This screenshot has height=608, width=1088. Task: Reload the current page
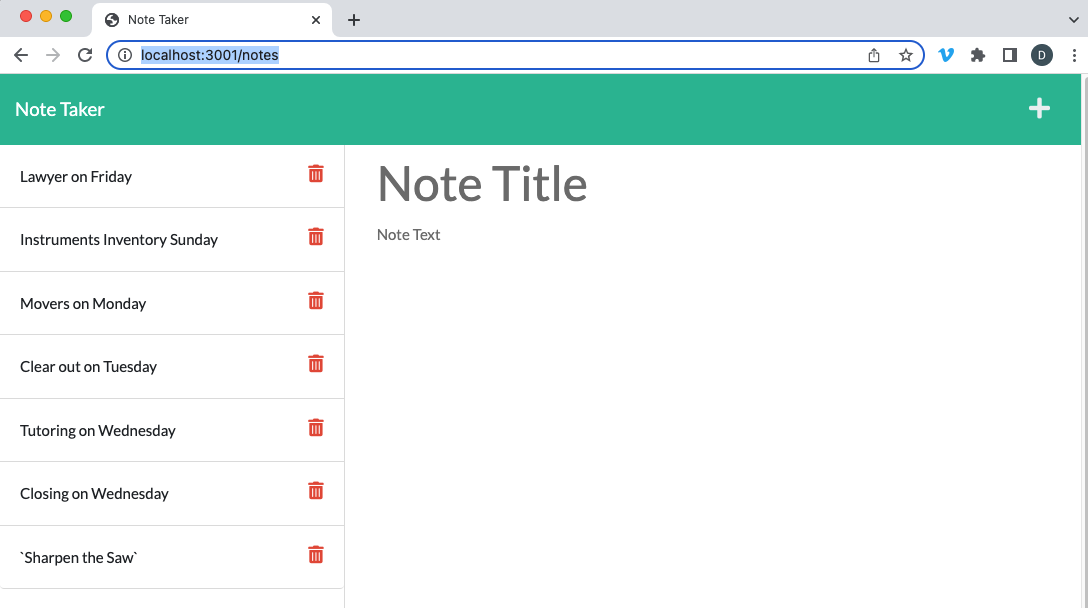85,55
